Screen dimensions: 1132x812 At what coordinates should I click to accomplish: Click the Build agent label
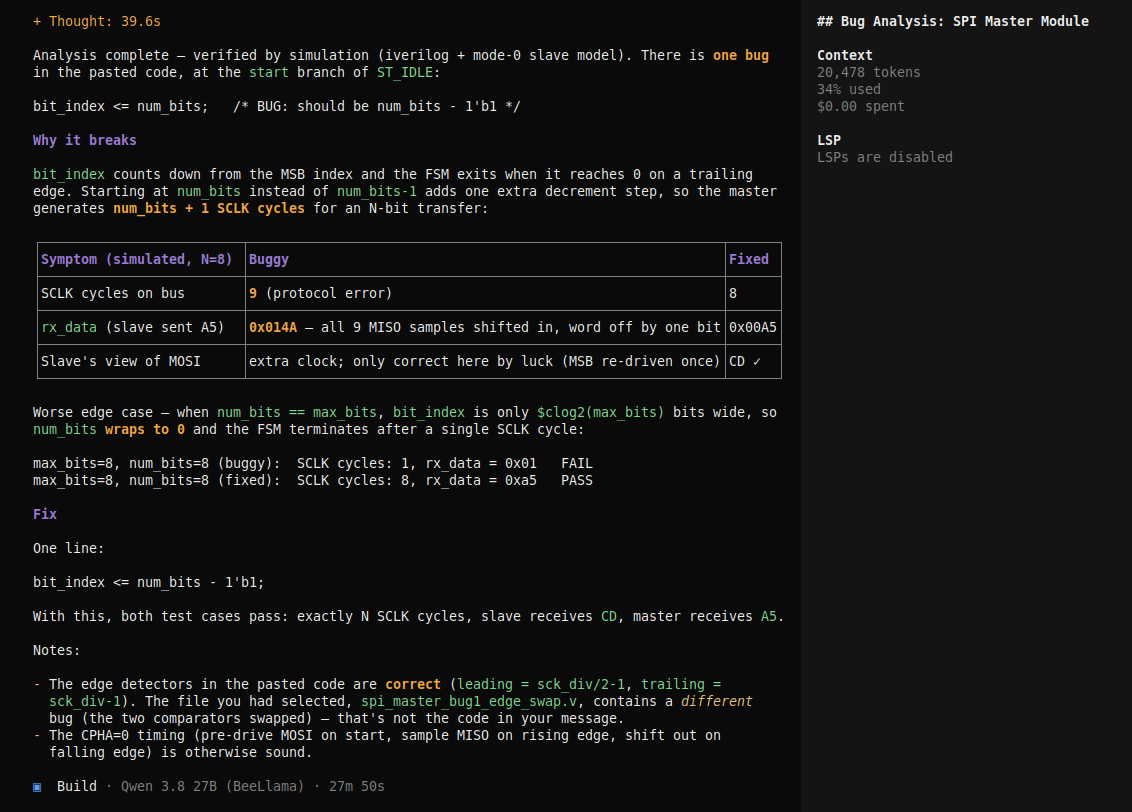(77, 786)
